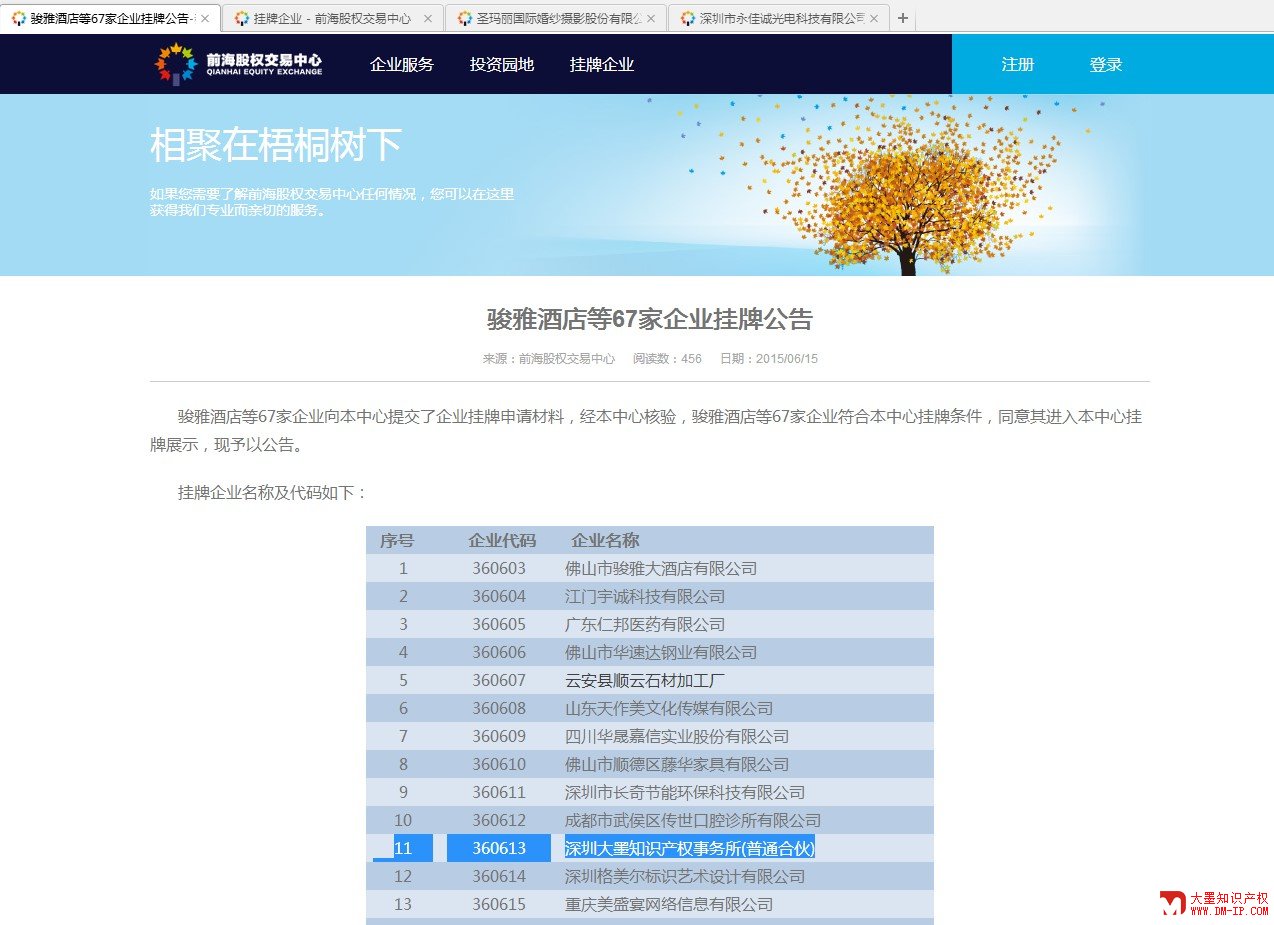The image size is (1274, 925).
Task: Click company 佛山市骏雅大酒店有限公司
Action: [x=661, y=568]
